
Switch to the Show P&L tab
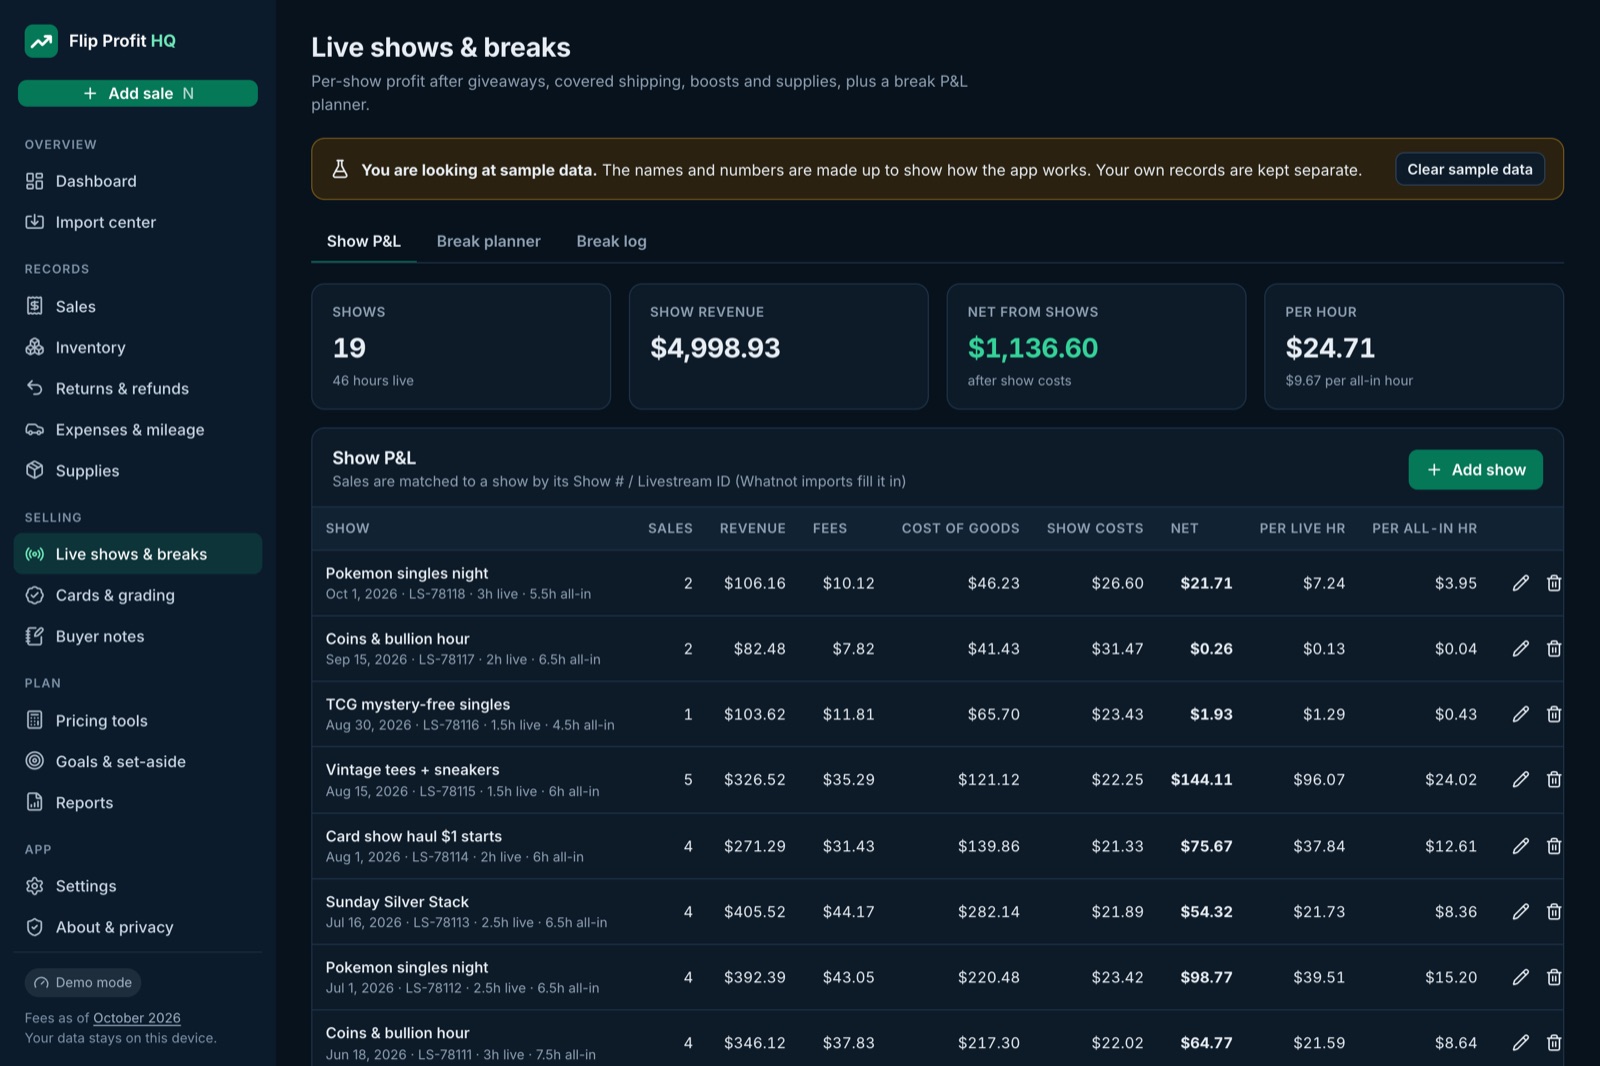coord(364,241)
